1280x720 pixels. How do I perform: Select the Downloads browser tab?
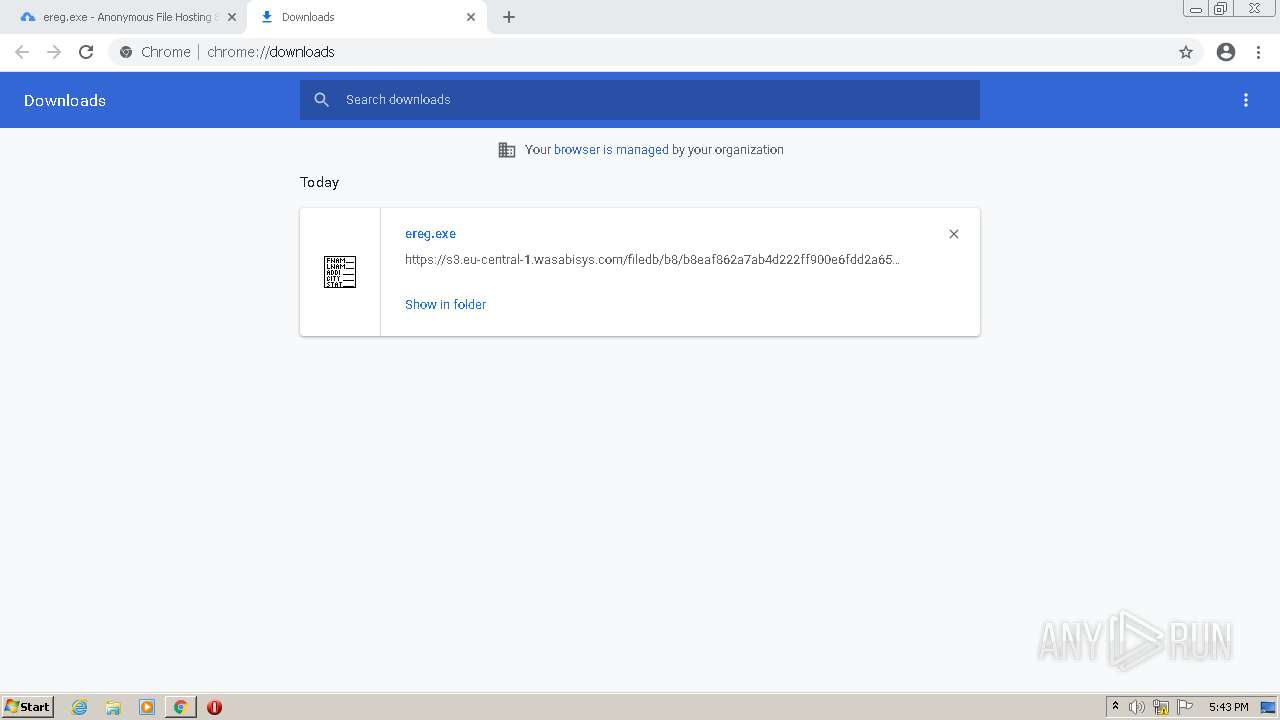tap(365, 17)
